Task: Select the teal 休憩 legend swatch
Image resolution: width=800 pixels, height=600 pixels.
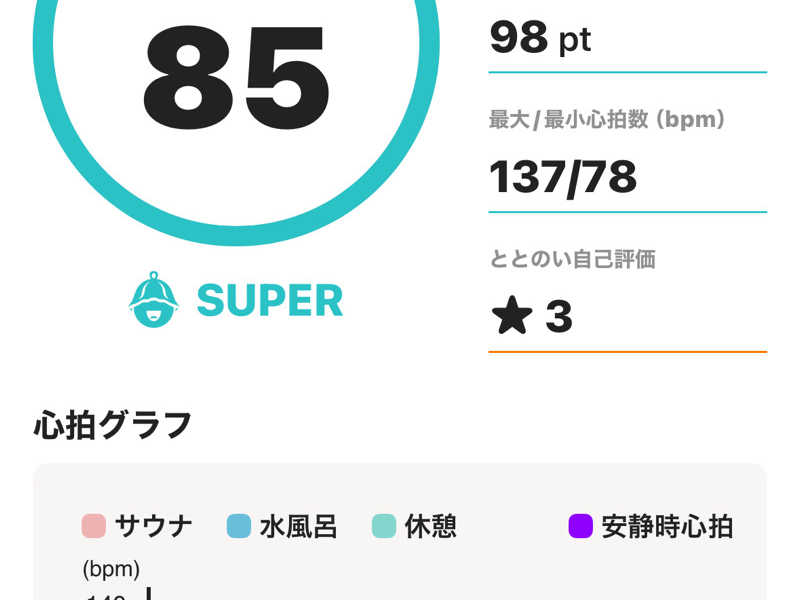Action: (384, 526)
